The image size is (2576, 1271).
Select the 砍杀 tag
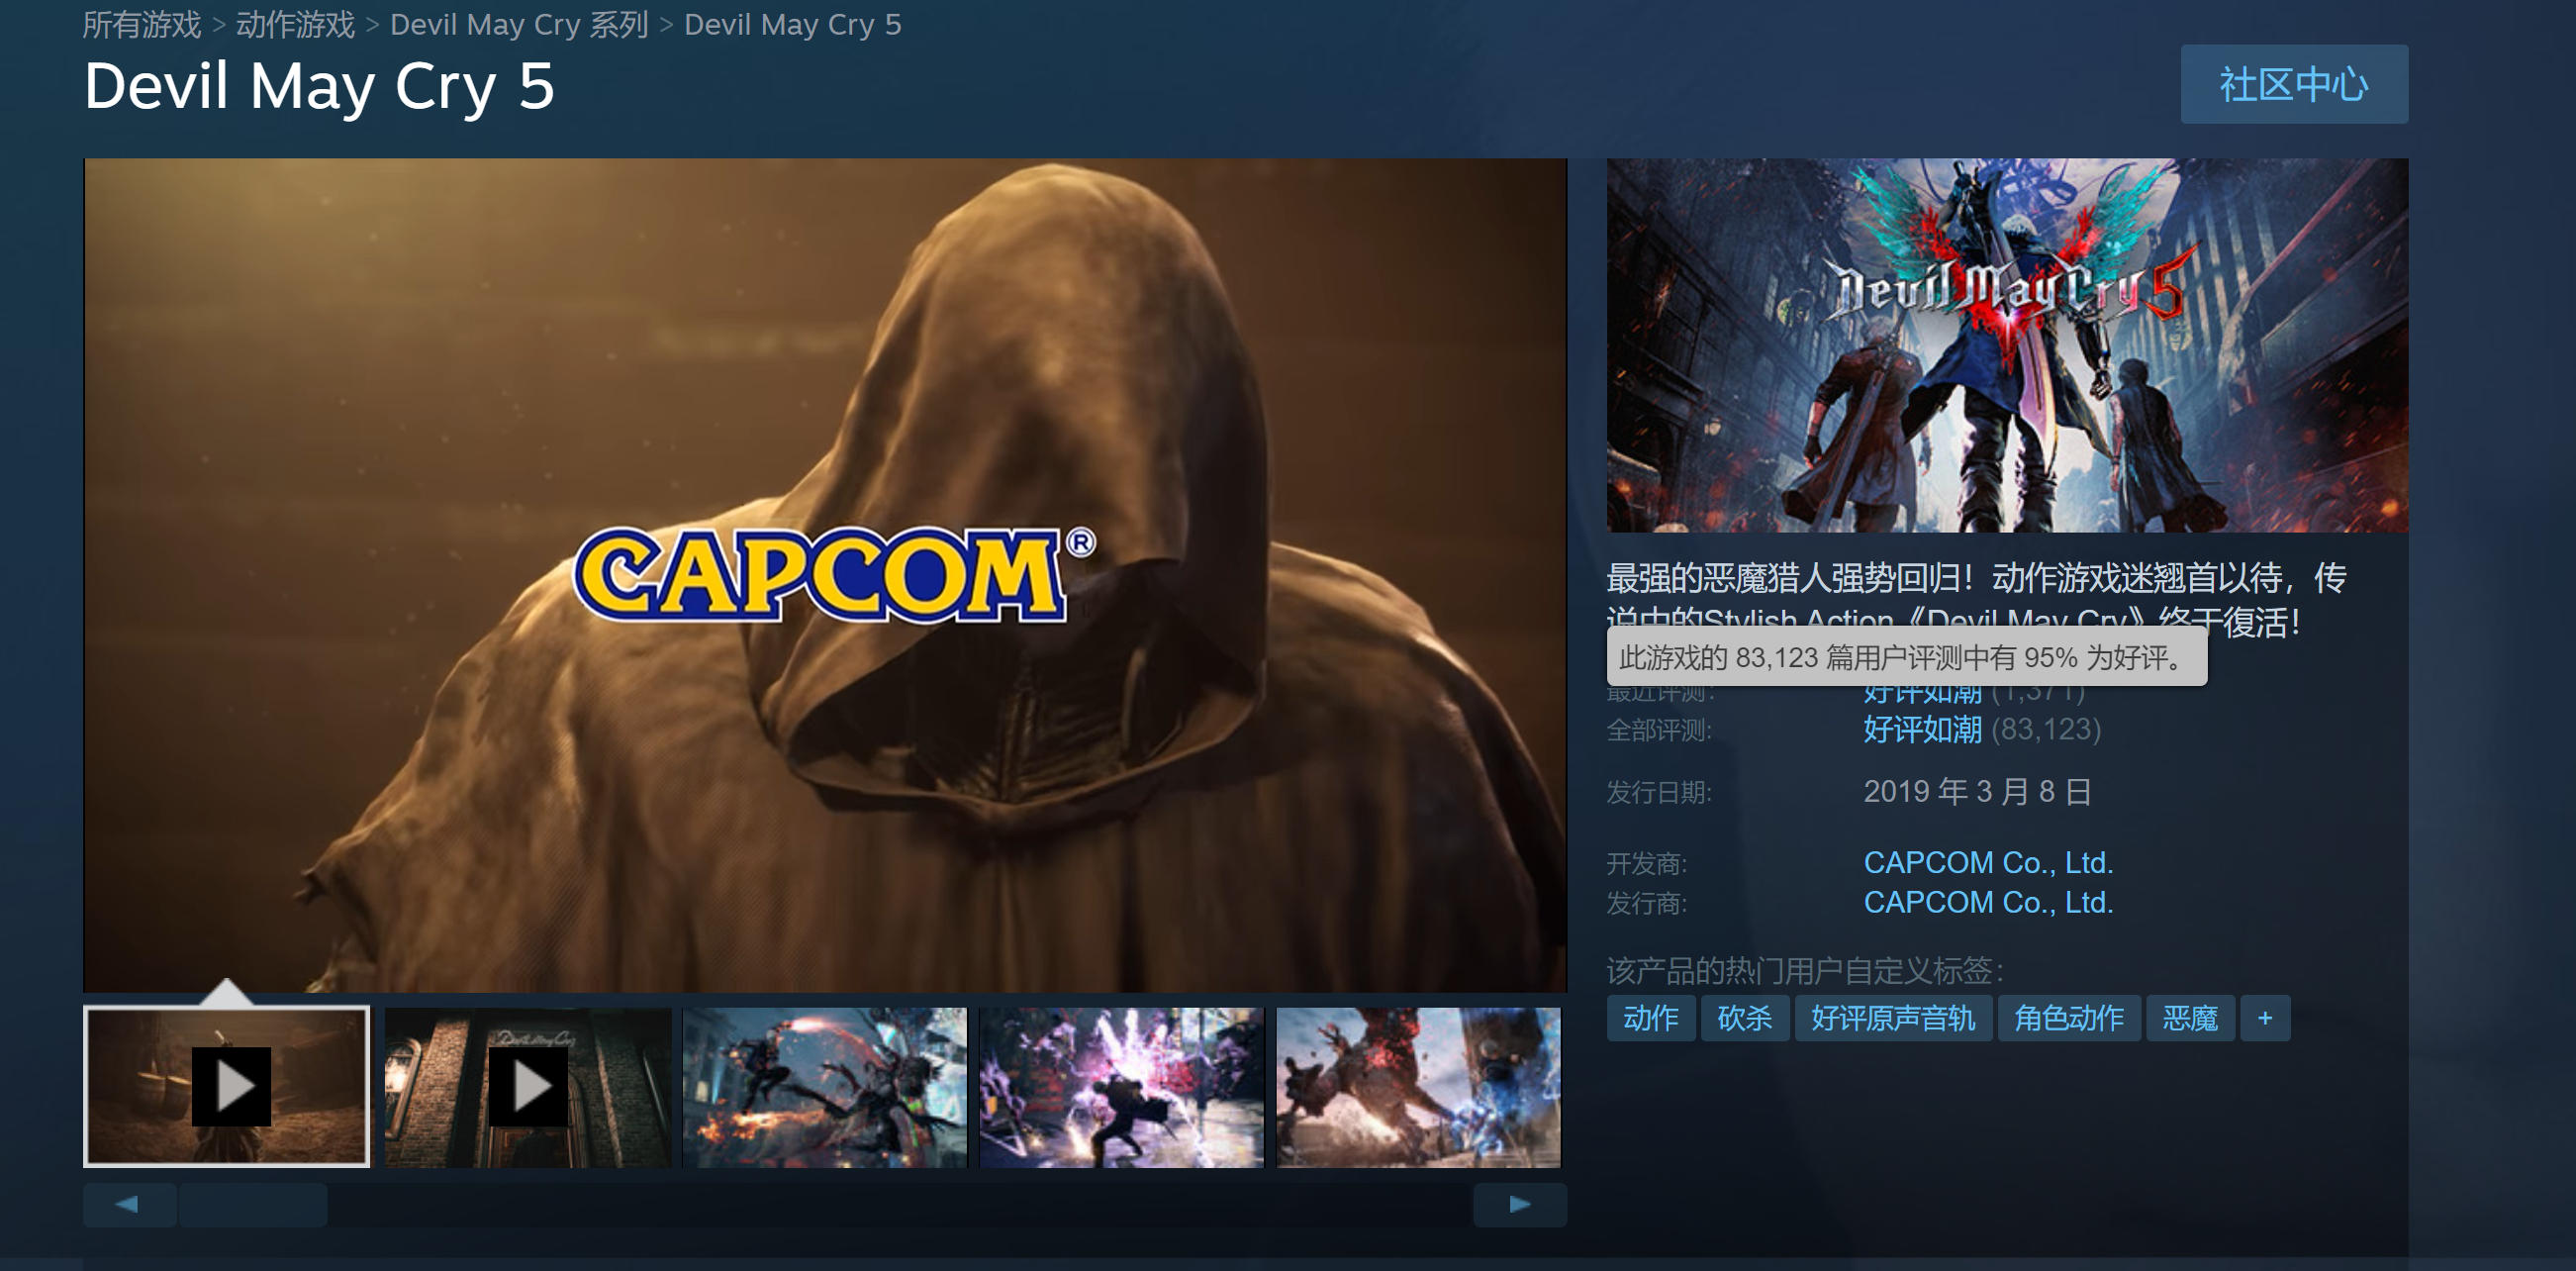(x=1745, y=1018)
